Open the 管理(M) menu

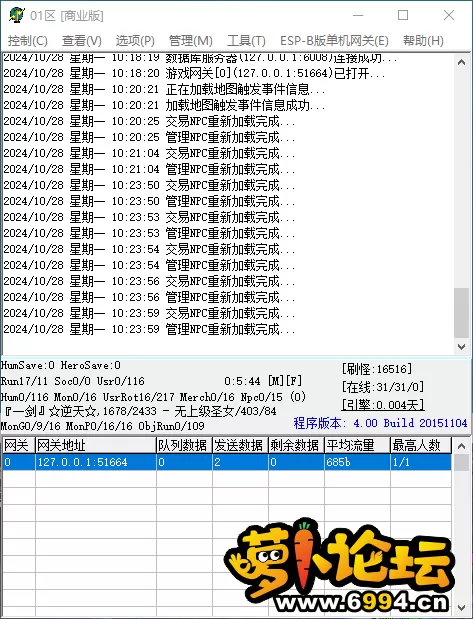point(191,41)
